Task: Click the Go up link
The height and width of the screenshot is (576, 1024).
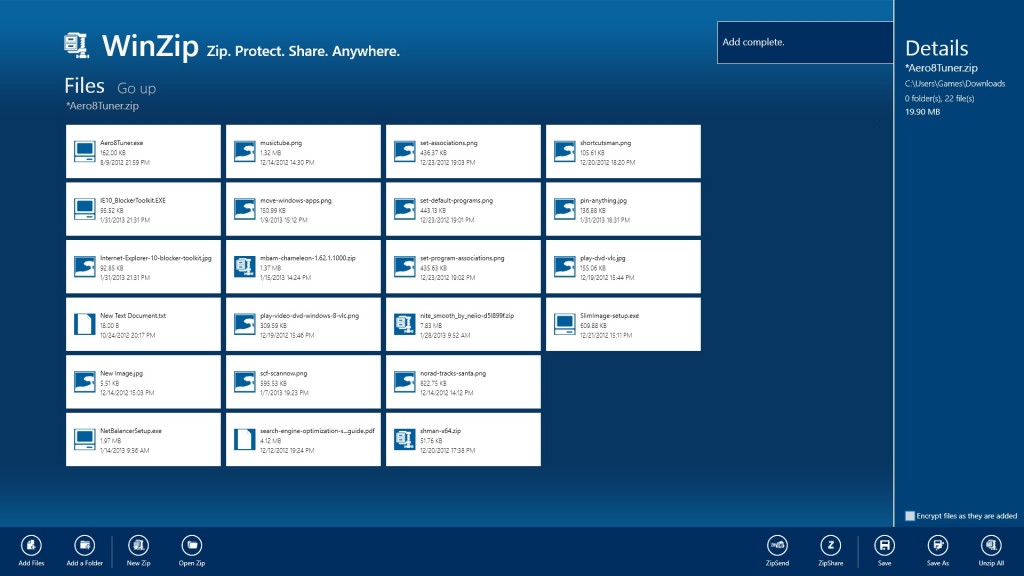Action: 136,88
